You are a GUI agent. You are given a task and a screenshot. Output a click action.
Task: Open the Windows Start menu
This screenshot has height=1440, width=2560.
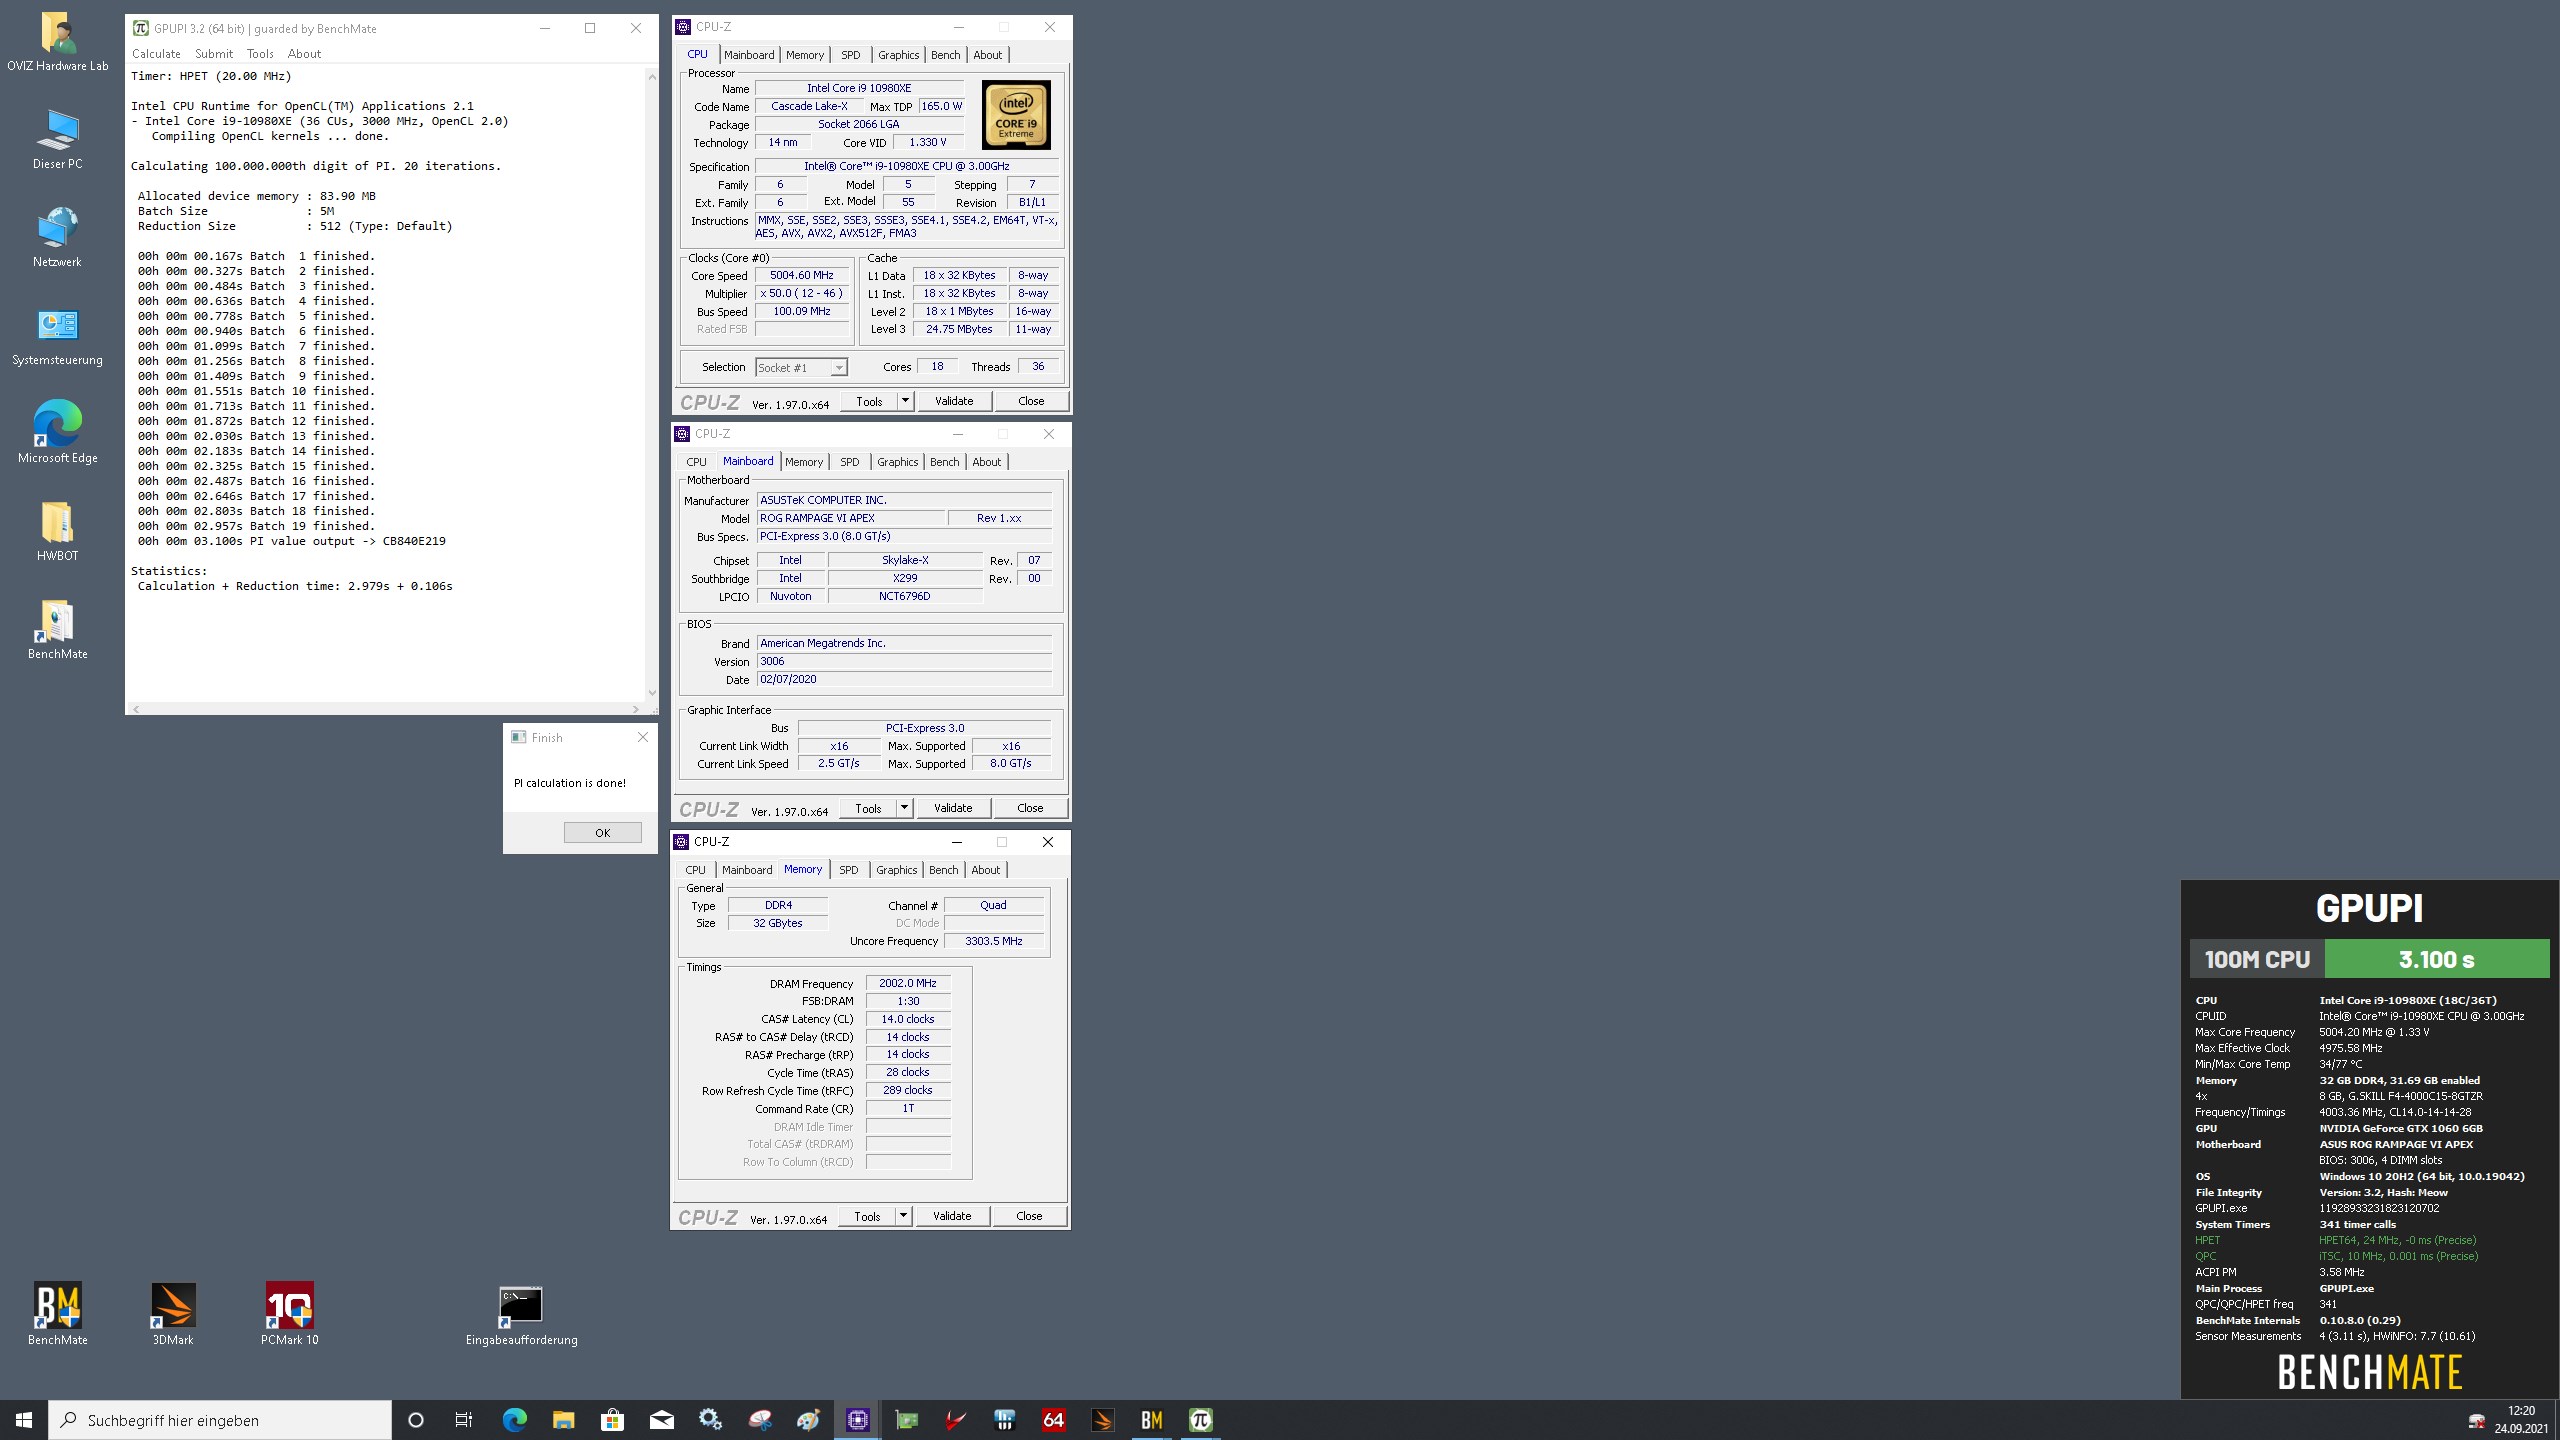click(x=24, y=1420)
